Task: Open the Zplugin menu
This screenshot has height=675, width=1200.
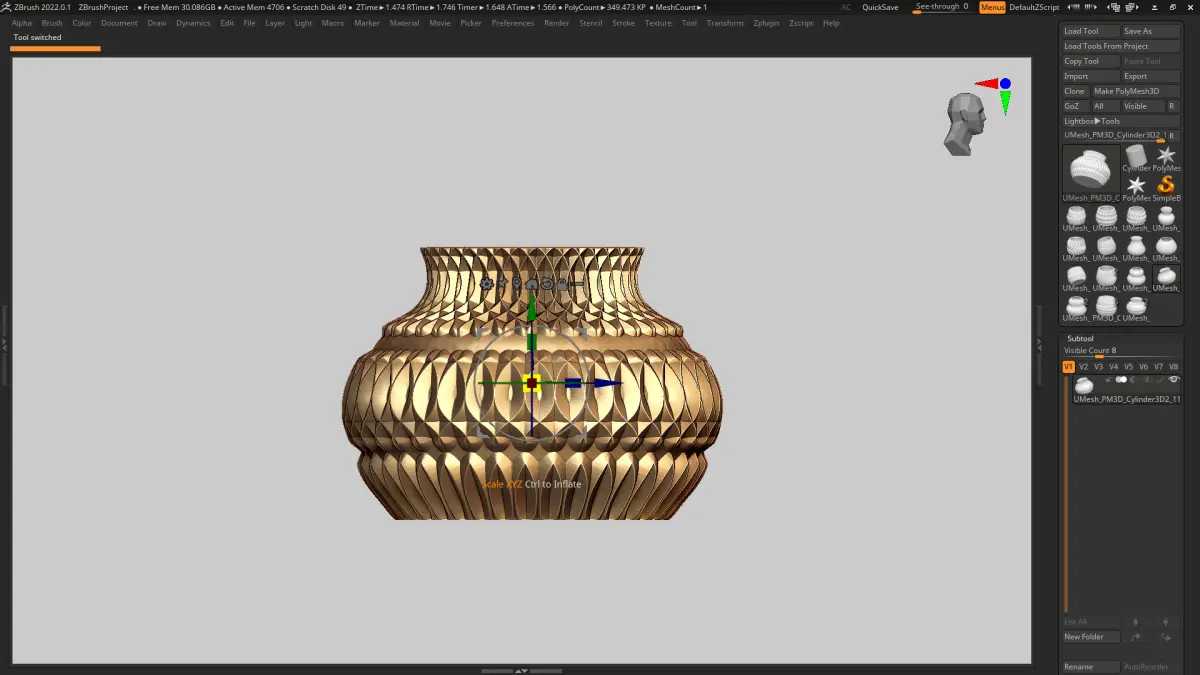Action: [766, 23]
